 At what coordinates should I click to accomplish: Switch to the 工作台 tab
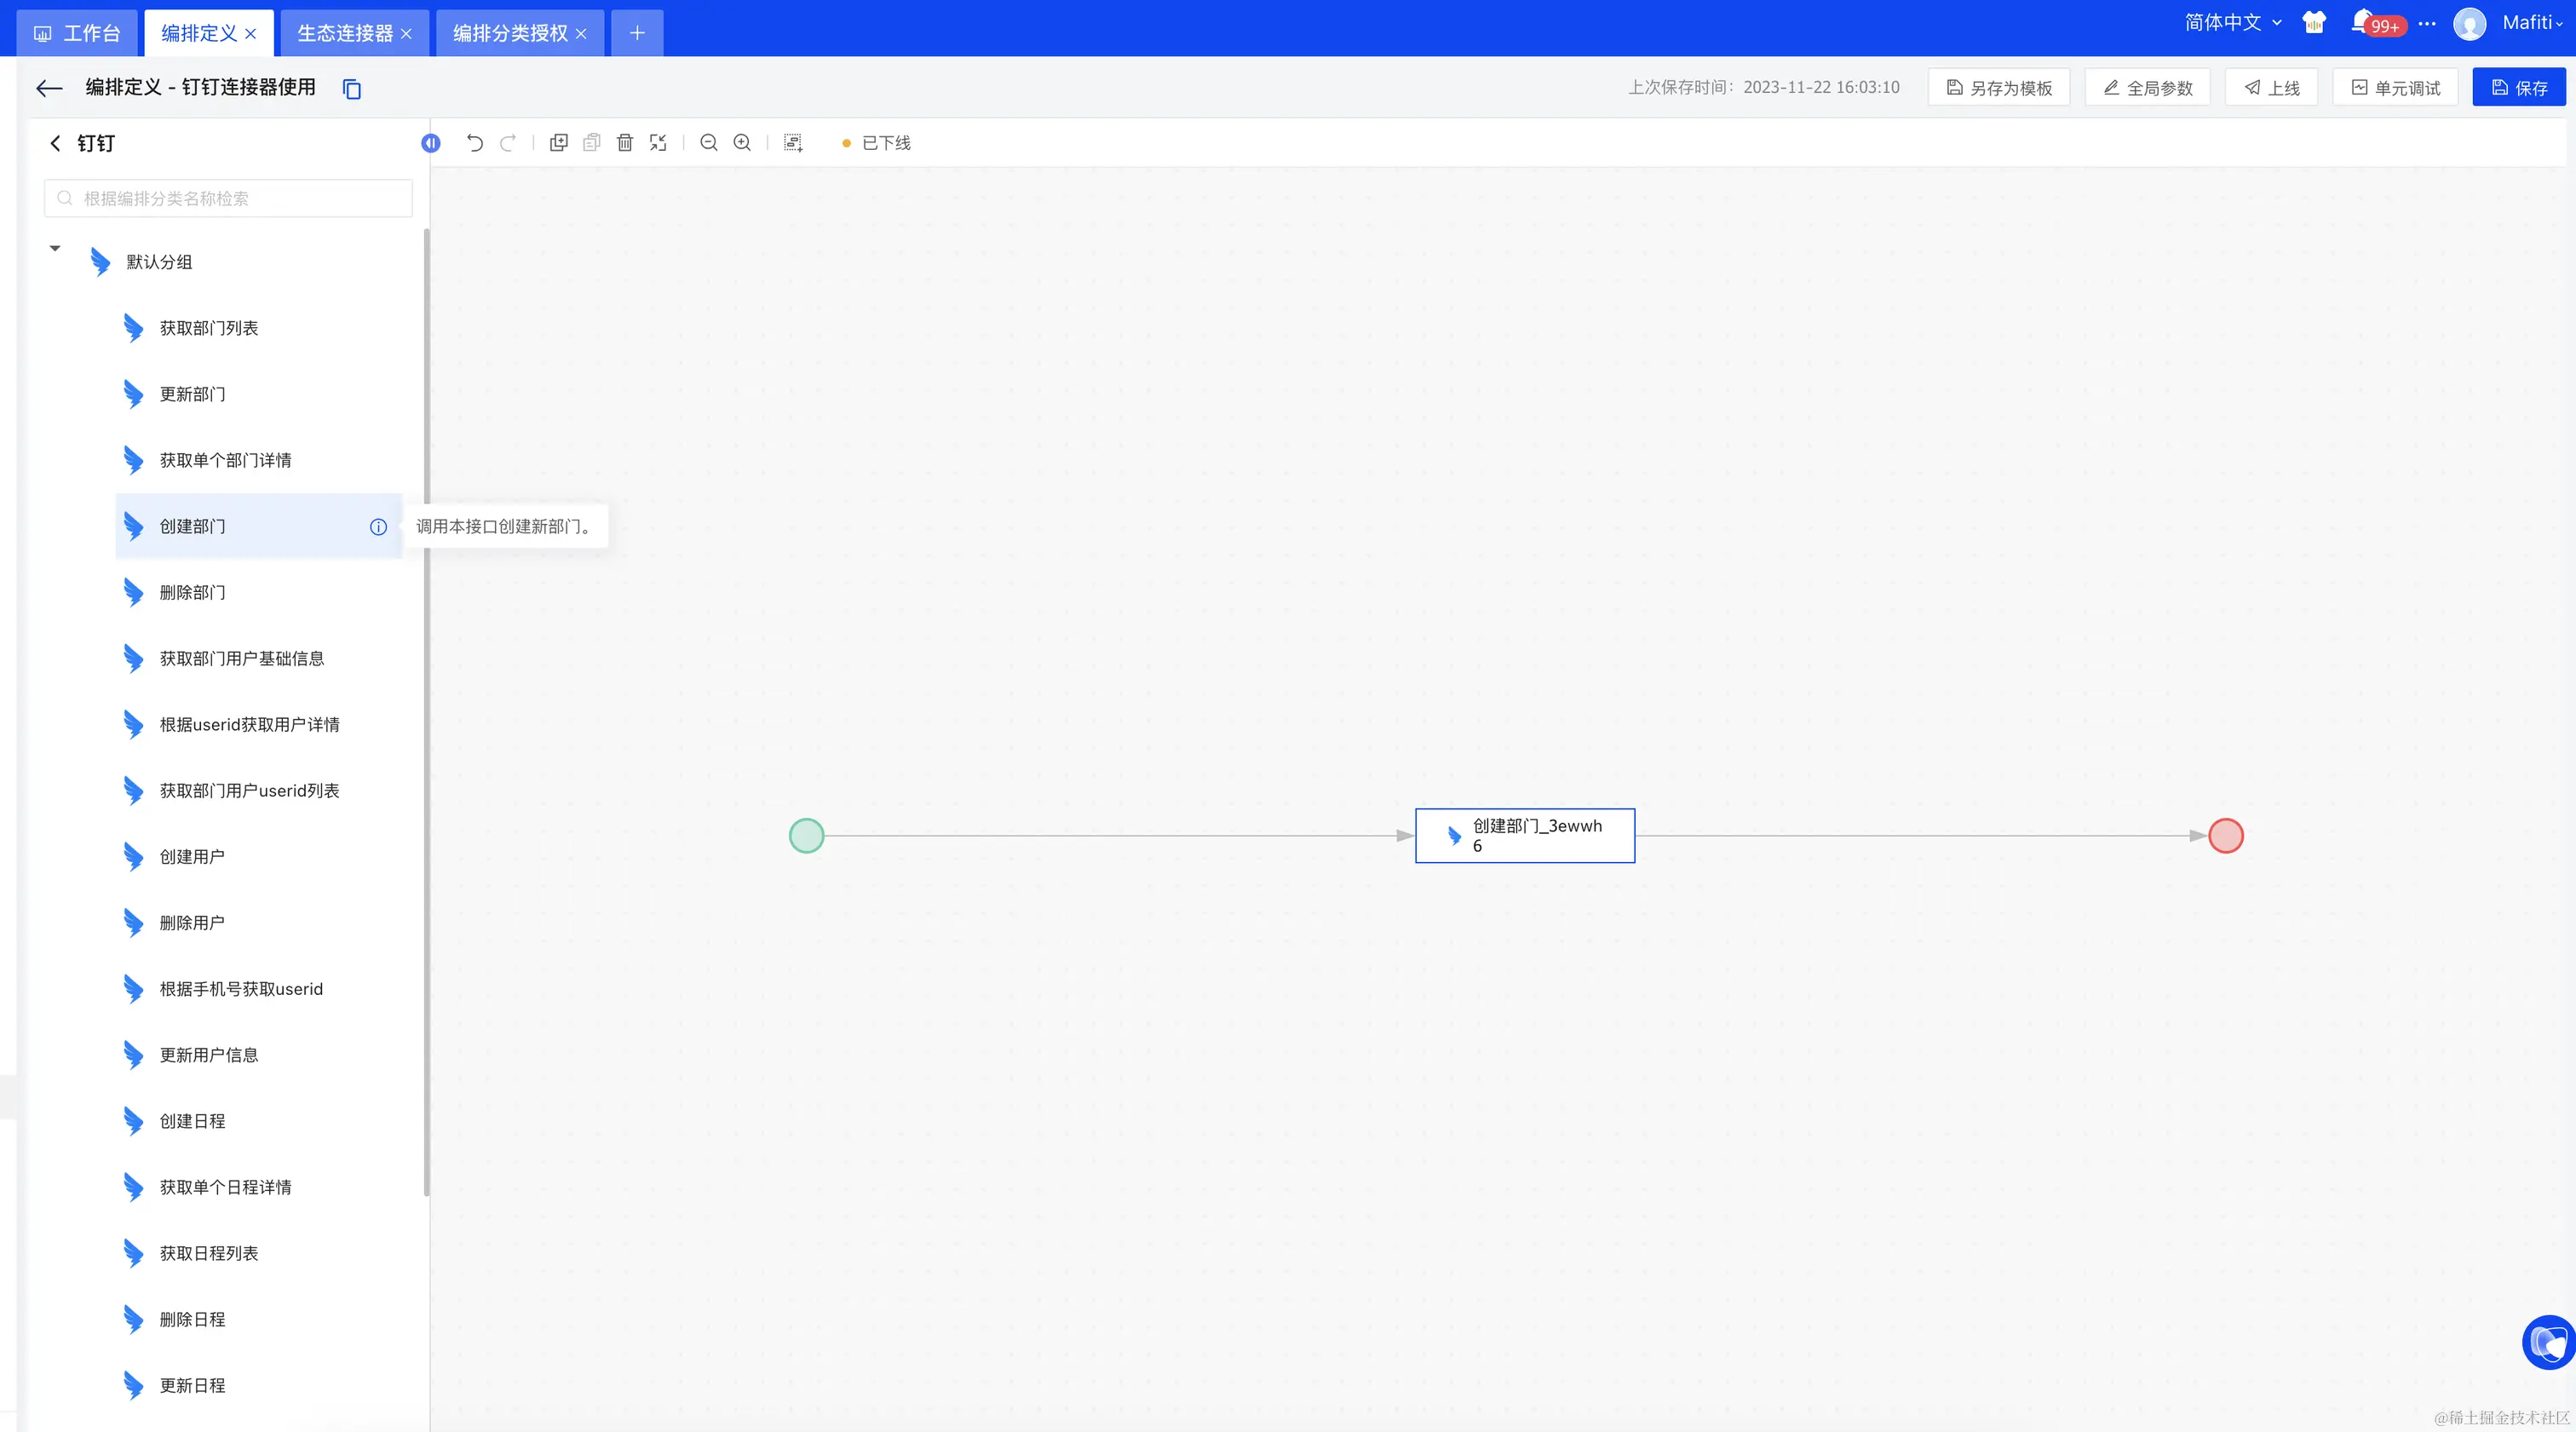78,33
